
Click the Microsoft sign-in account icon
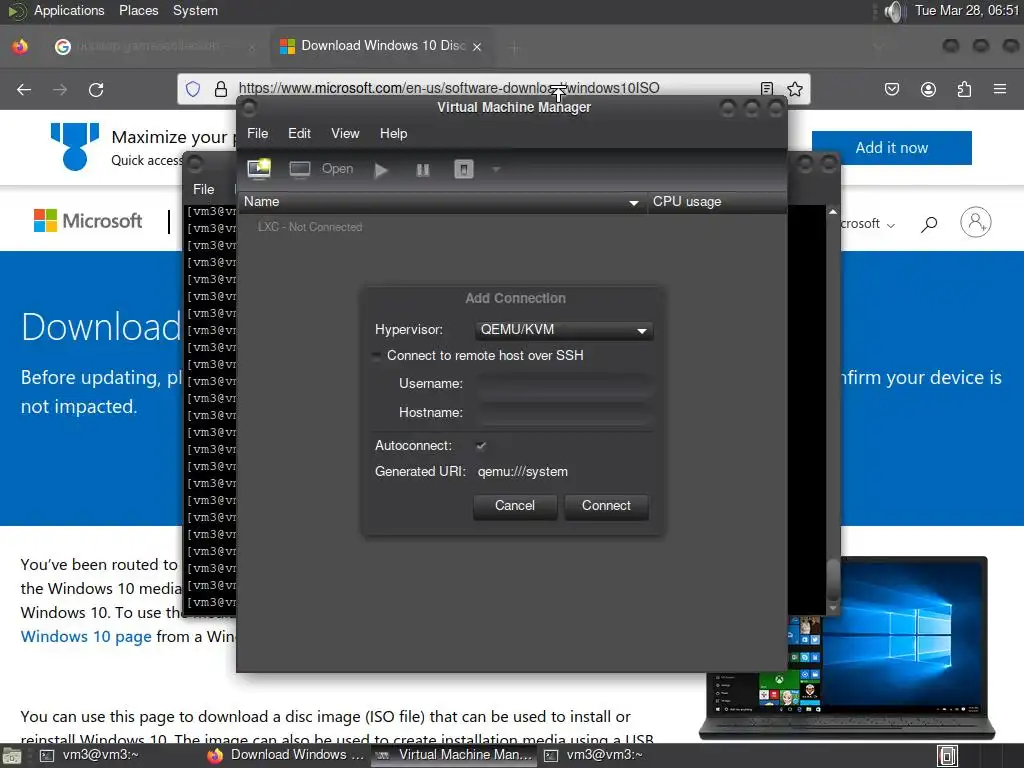tap(976, 222)
